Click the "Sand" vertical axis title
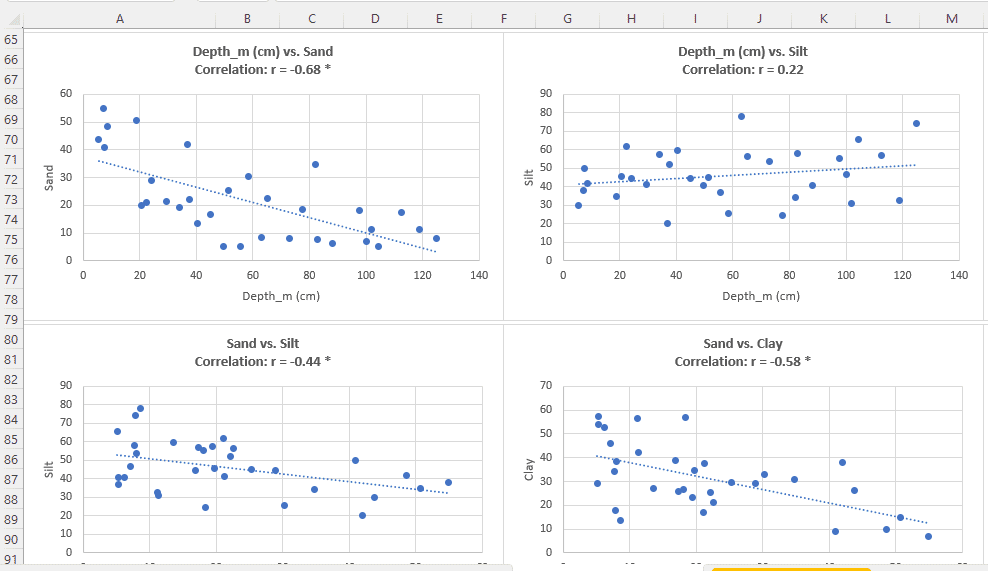The height and width of the screenshot is (571, 988). (49, 177)
